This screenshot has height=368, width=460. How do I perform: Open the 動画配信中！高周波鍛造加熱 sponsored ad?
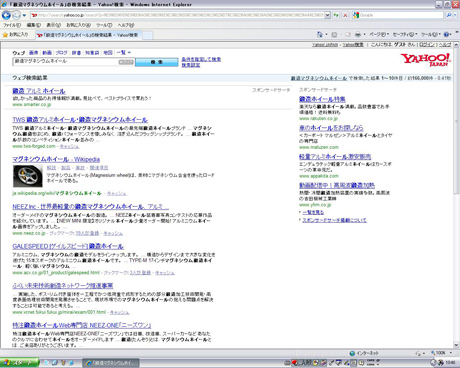(x=337, y=185)
